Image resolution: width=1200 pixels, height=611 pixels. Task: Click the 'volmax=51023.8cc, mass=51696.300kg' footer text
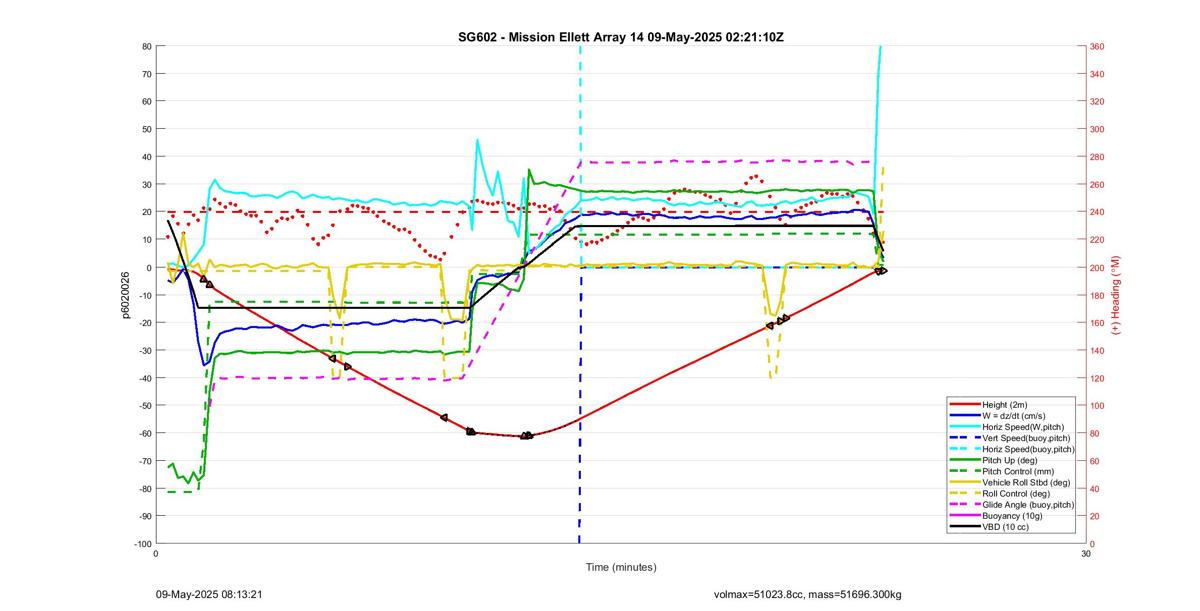click(x=807, y=594)
